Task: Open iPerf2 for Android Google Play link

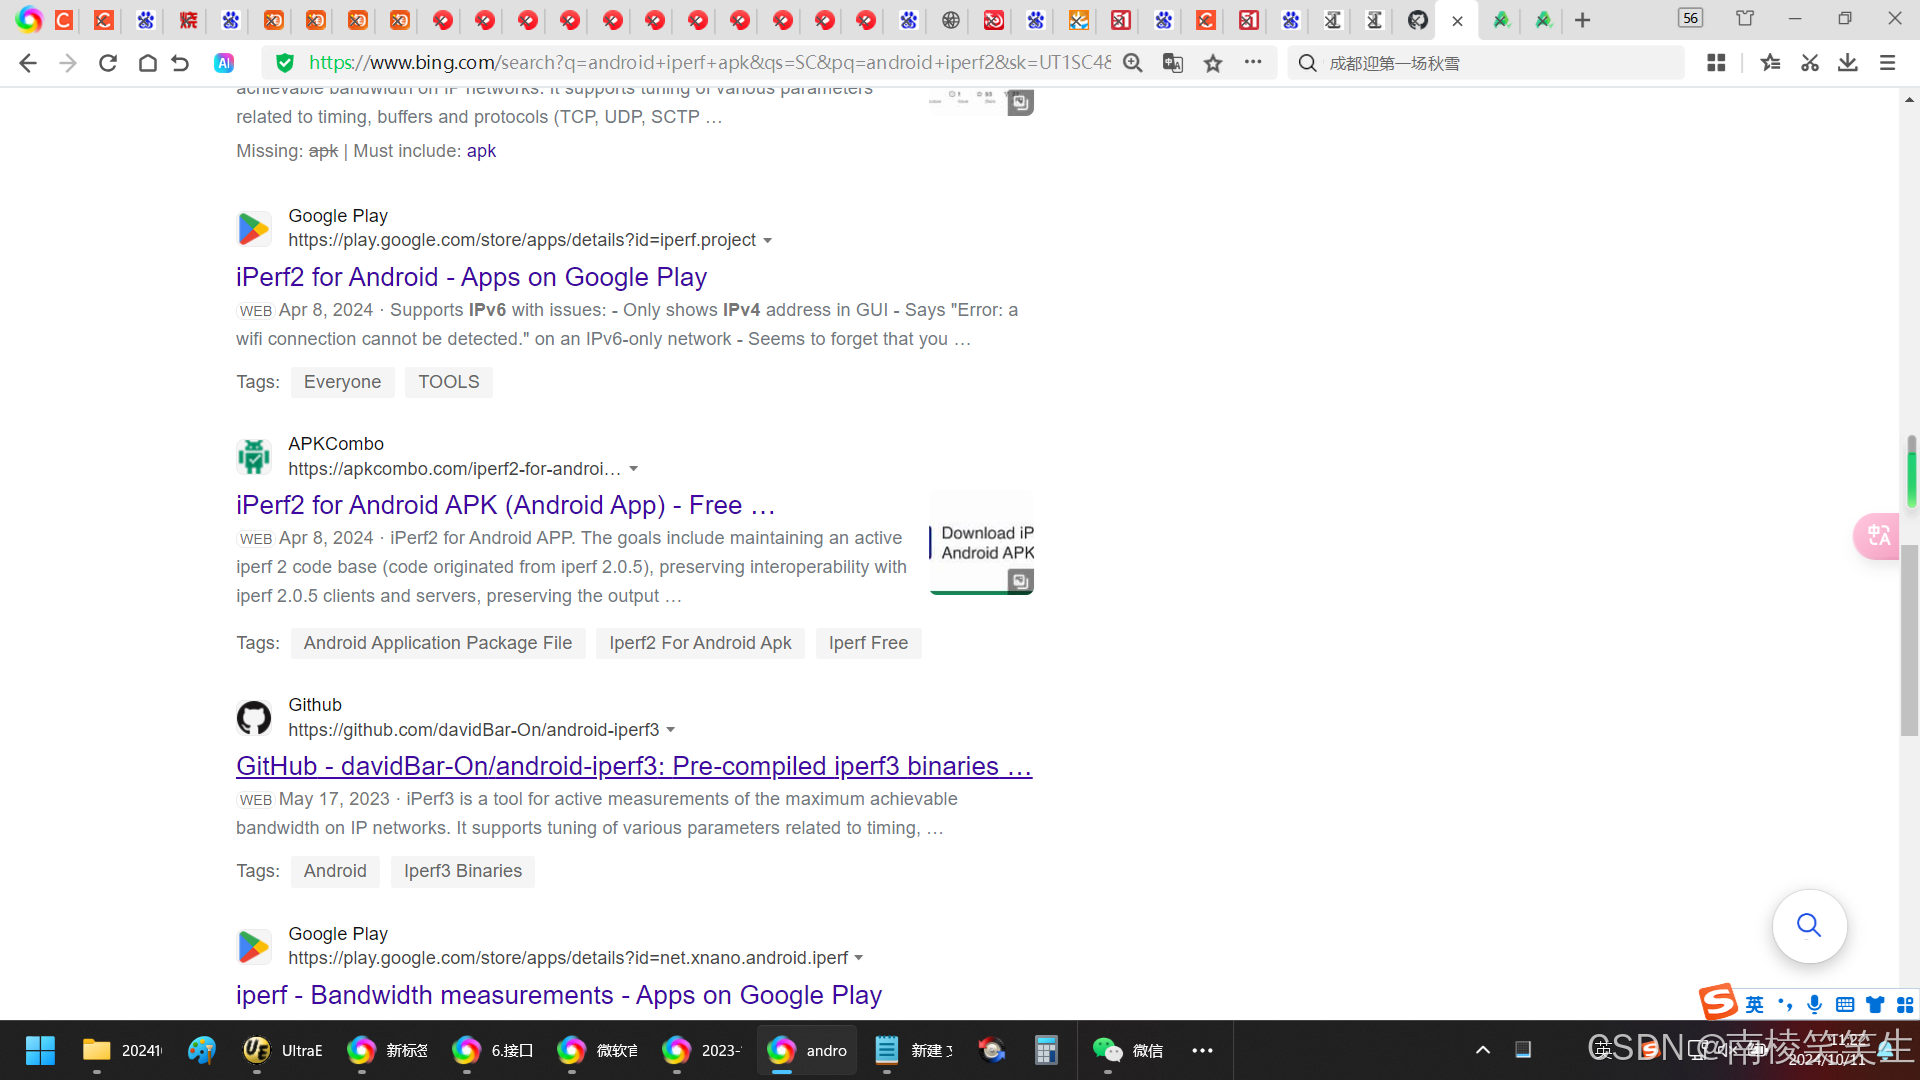Action: point(471,277)
